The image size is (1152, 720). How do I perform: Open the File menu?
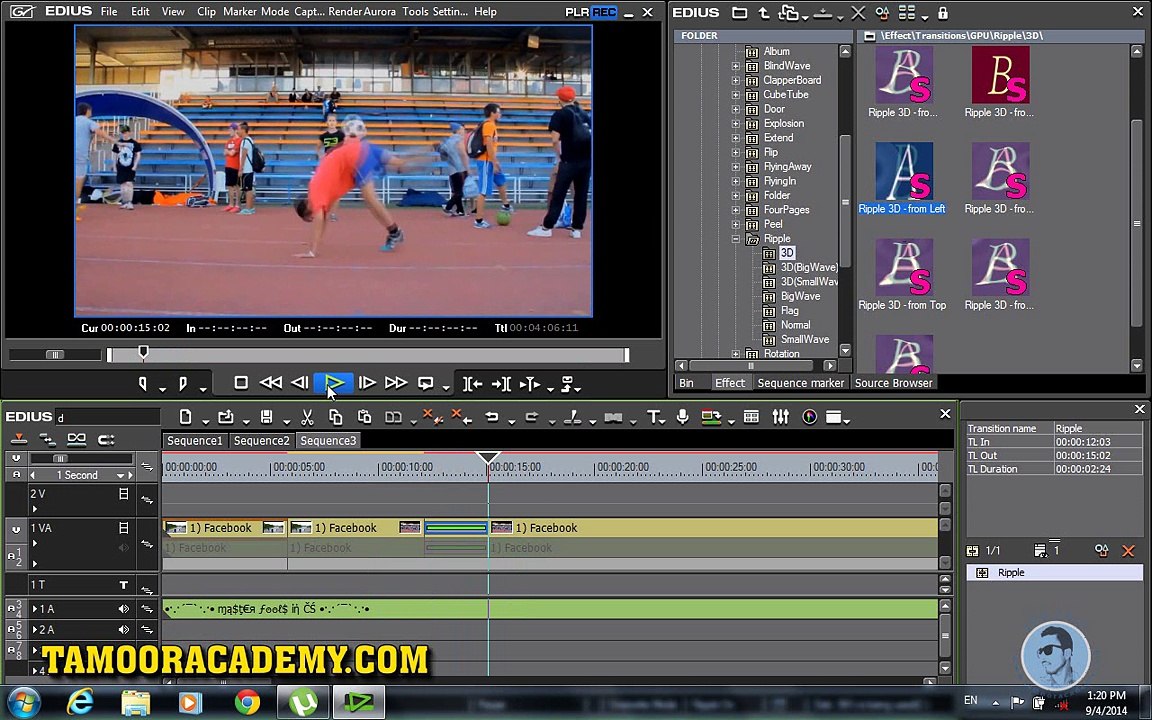click(109, 12)
